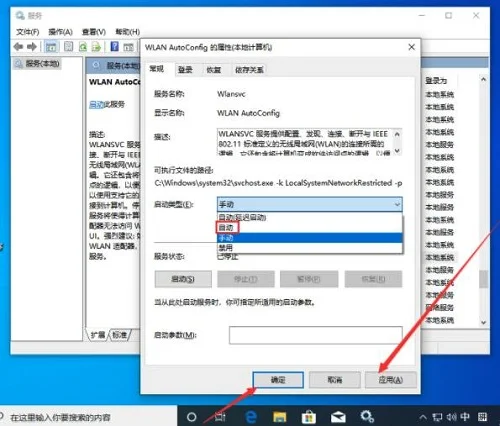500x426 pixels.
Task: Click services list scroll-up arrow
Action: click(483, 80)
